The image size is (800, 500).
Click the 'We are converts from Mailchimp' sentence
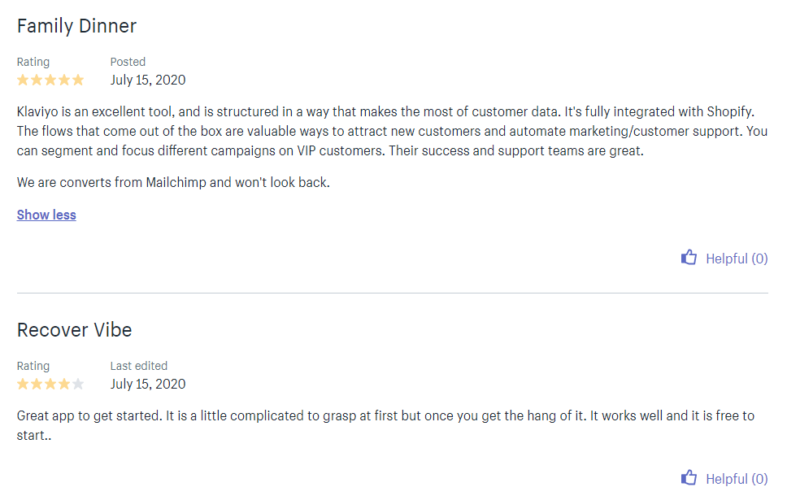point(173,182)
